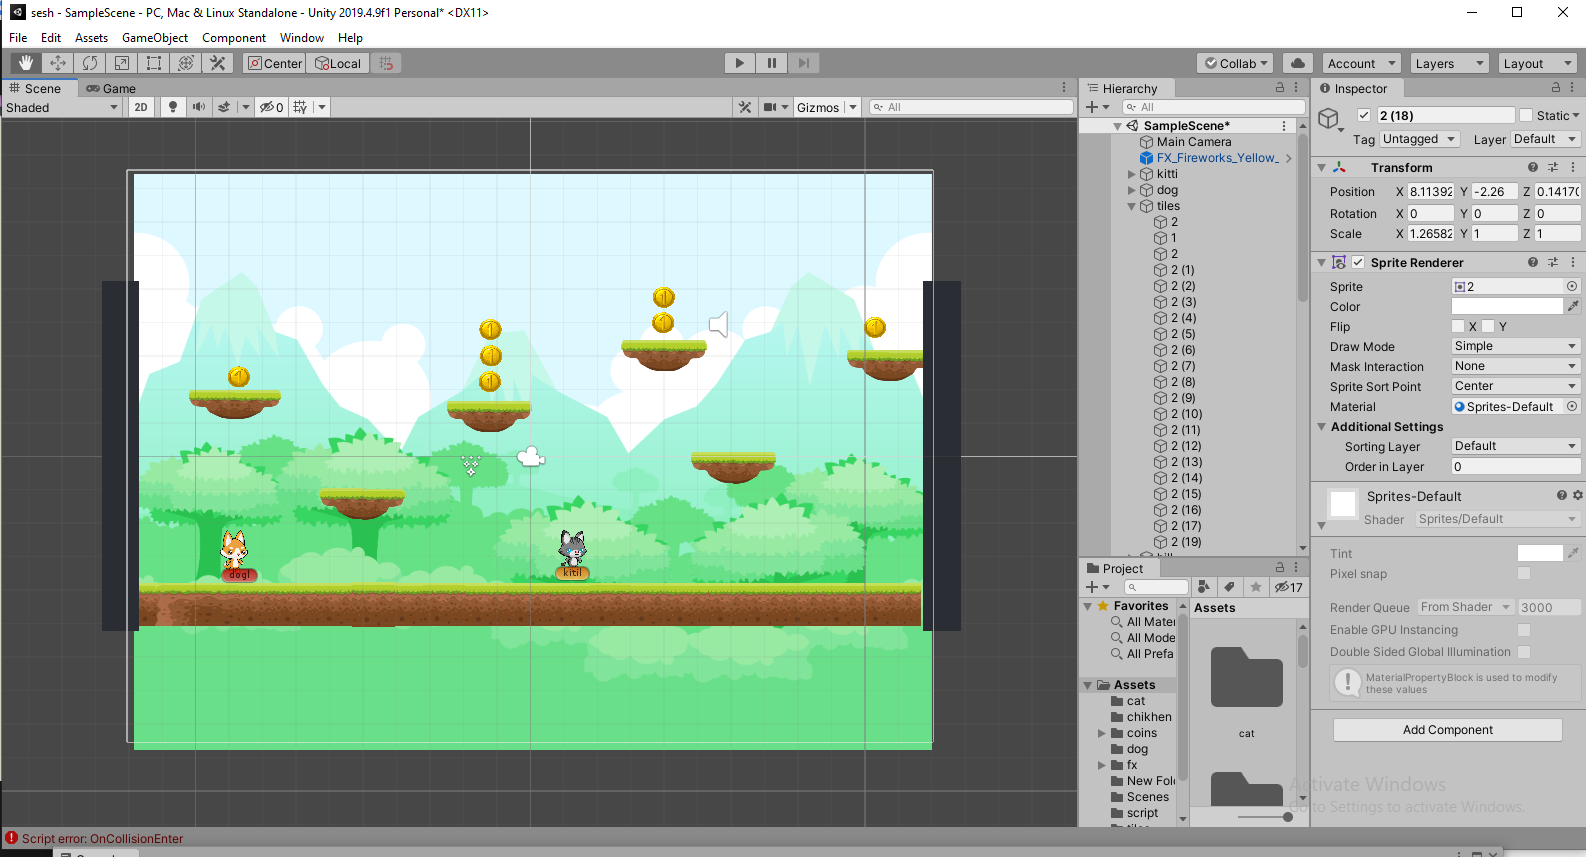Toggle the GameObject active checkbox

tap(1364, 115)
